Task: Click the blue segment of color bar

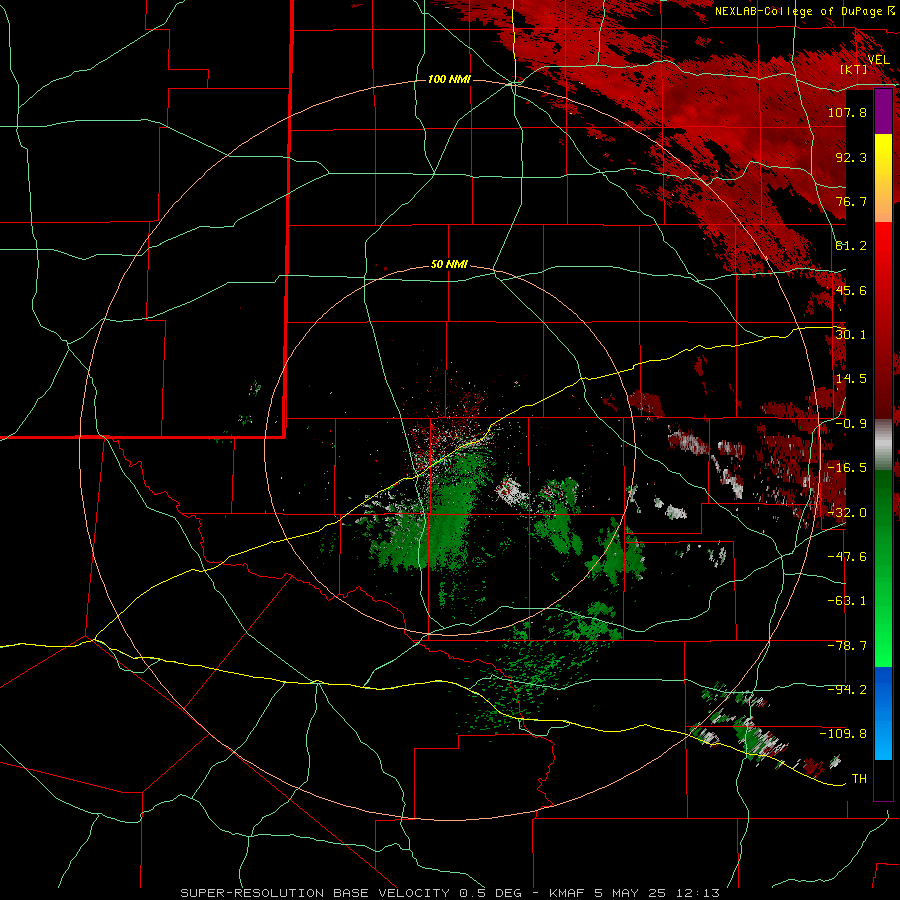Action: click(x=883, y=713)
